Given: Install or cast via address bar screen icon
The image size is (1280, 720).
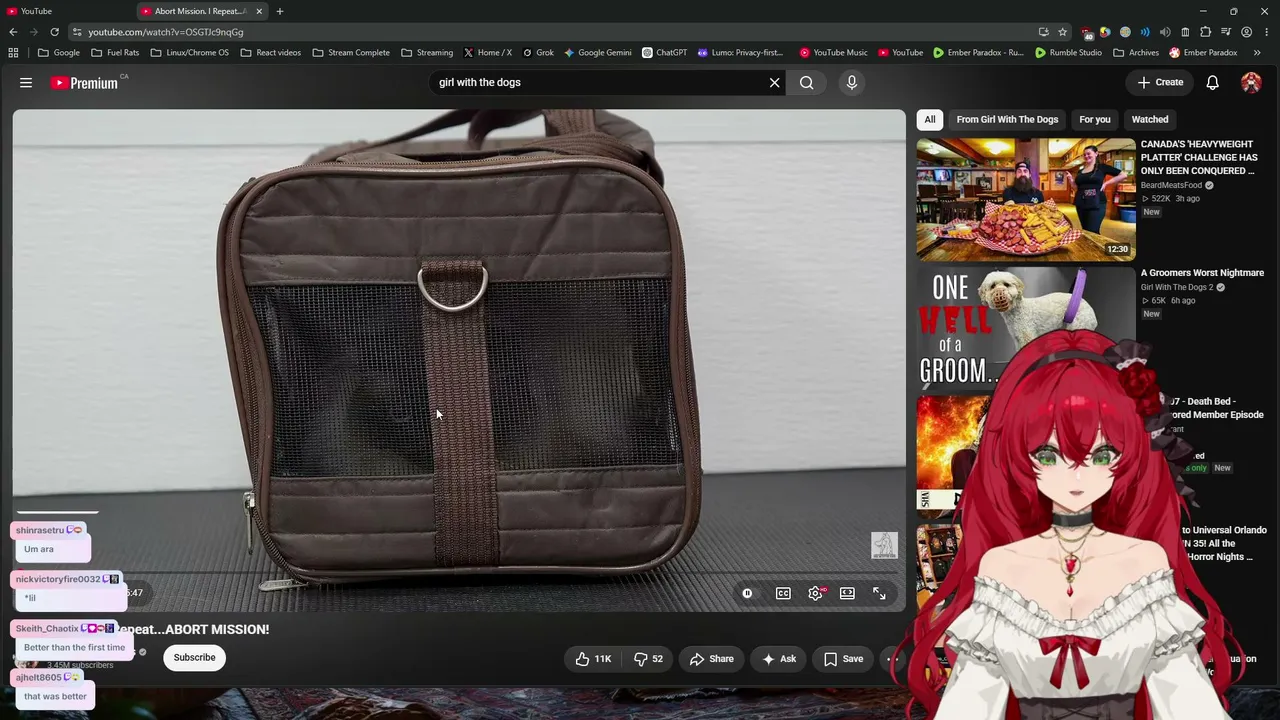Looking at the screenshot, I should pyautogui.click(x=1044, y=32).
